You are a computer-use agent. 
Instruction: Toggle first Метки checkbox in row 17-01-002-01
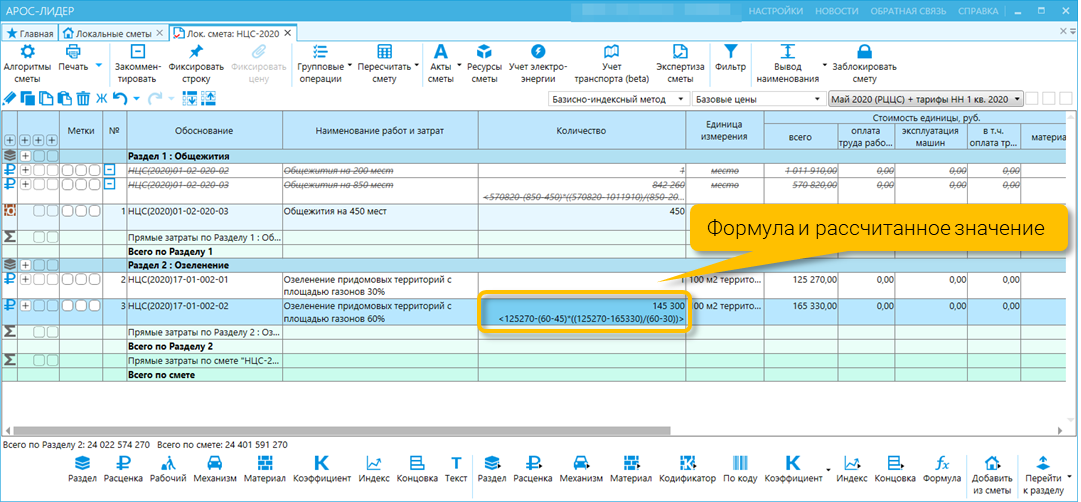[68, 279]
